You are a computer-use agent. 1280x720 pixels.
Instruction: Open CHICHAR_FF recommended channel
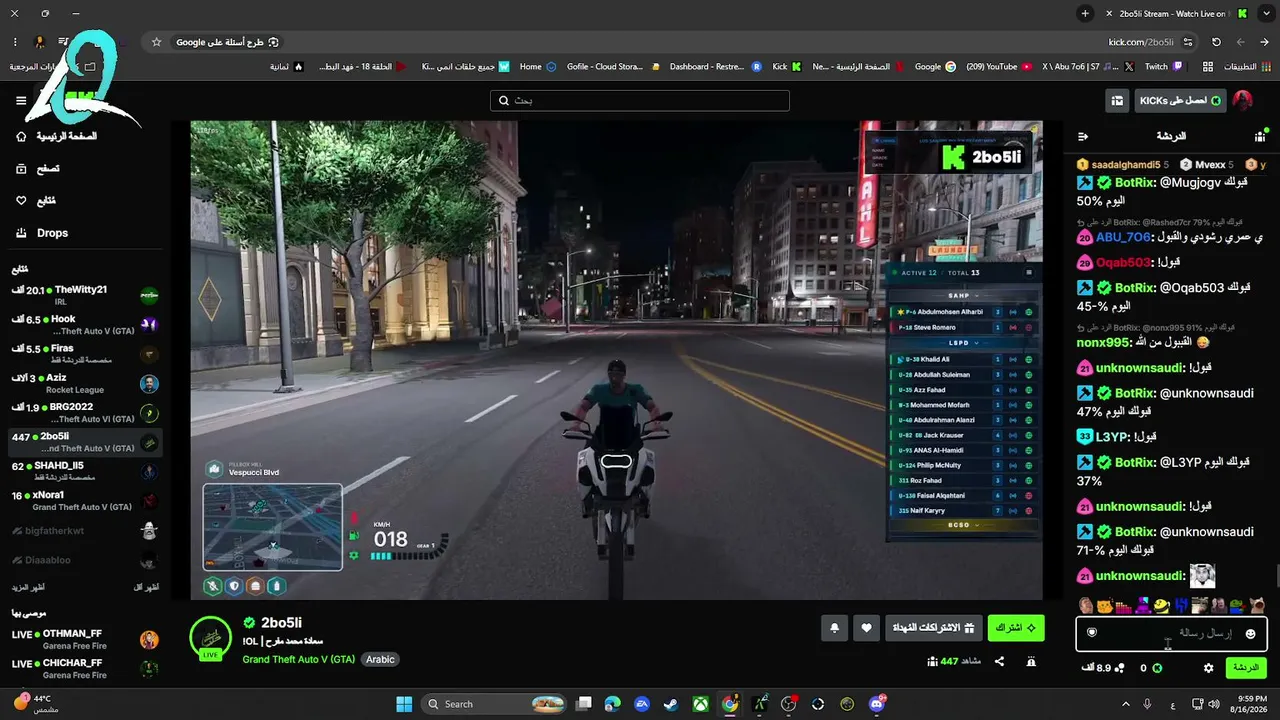85,668
